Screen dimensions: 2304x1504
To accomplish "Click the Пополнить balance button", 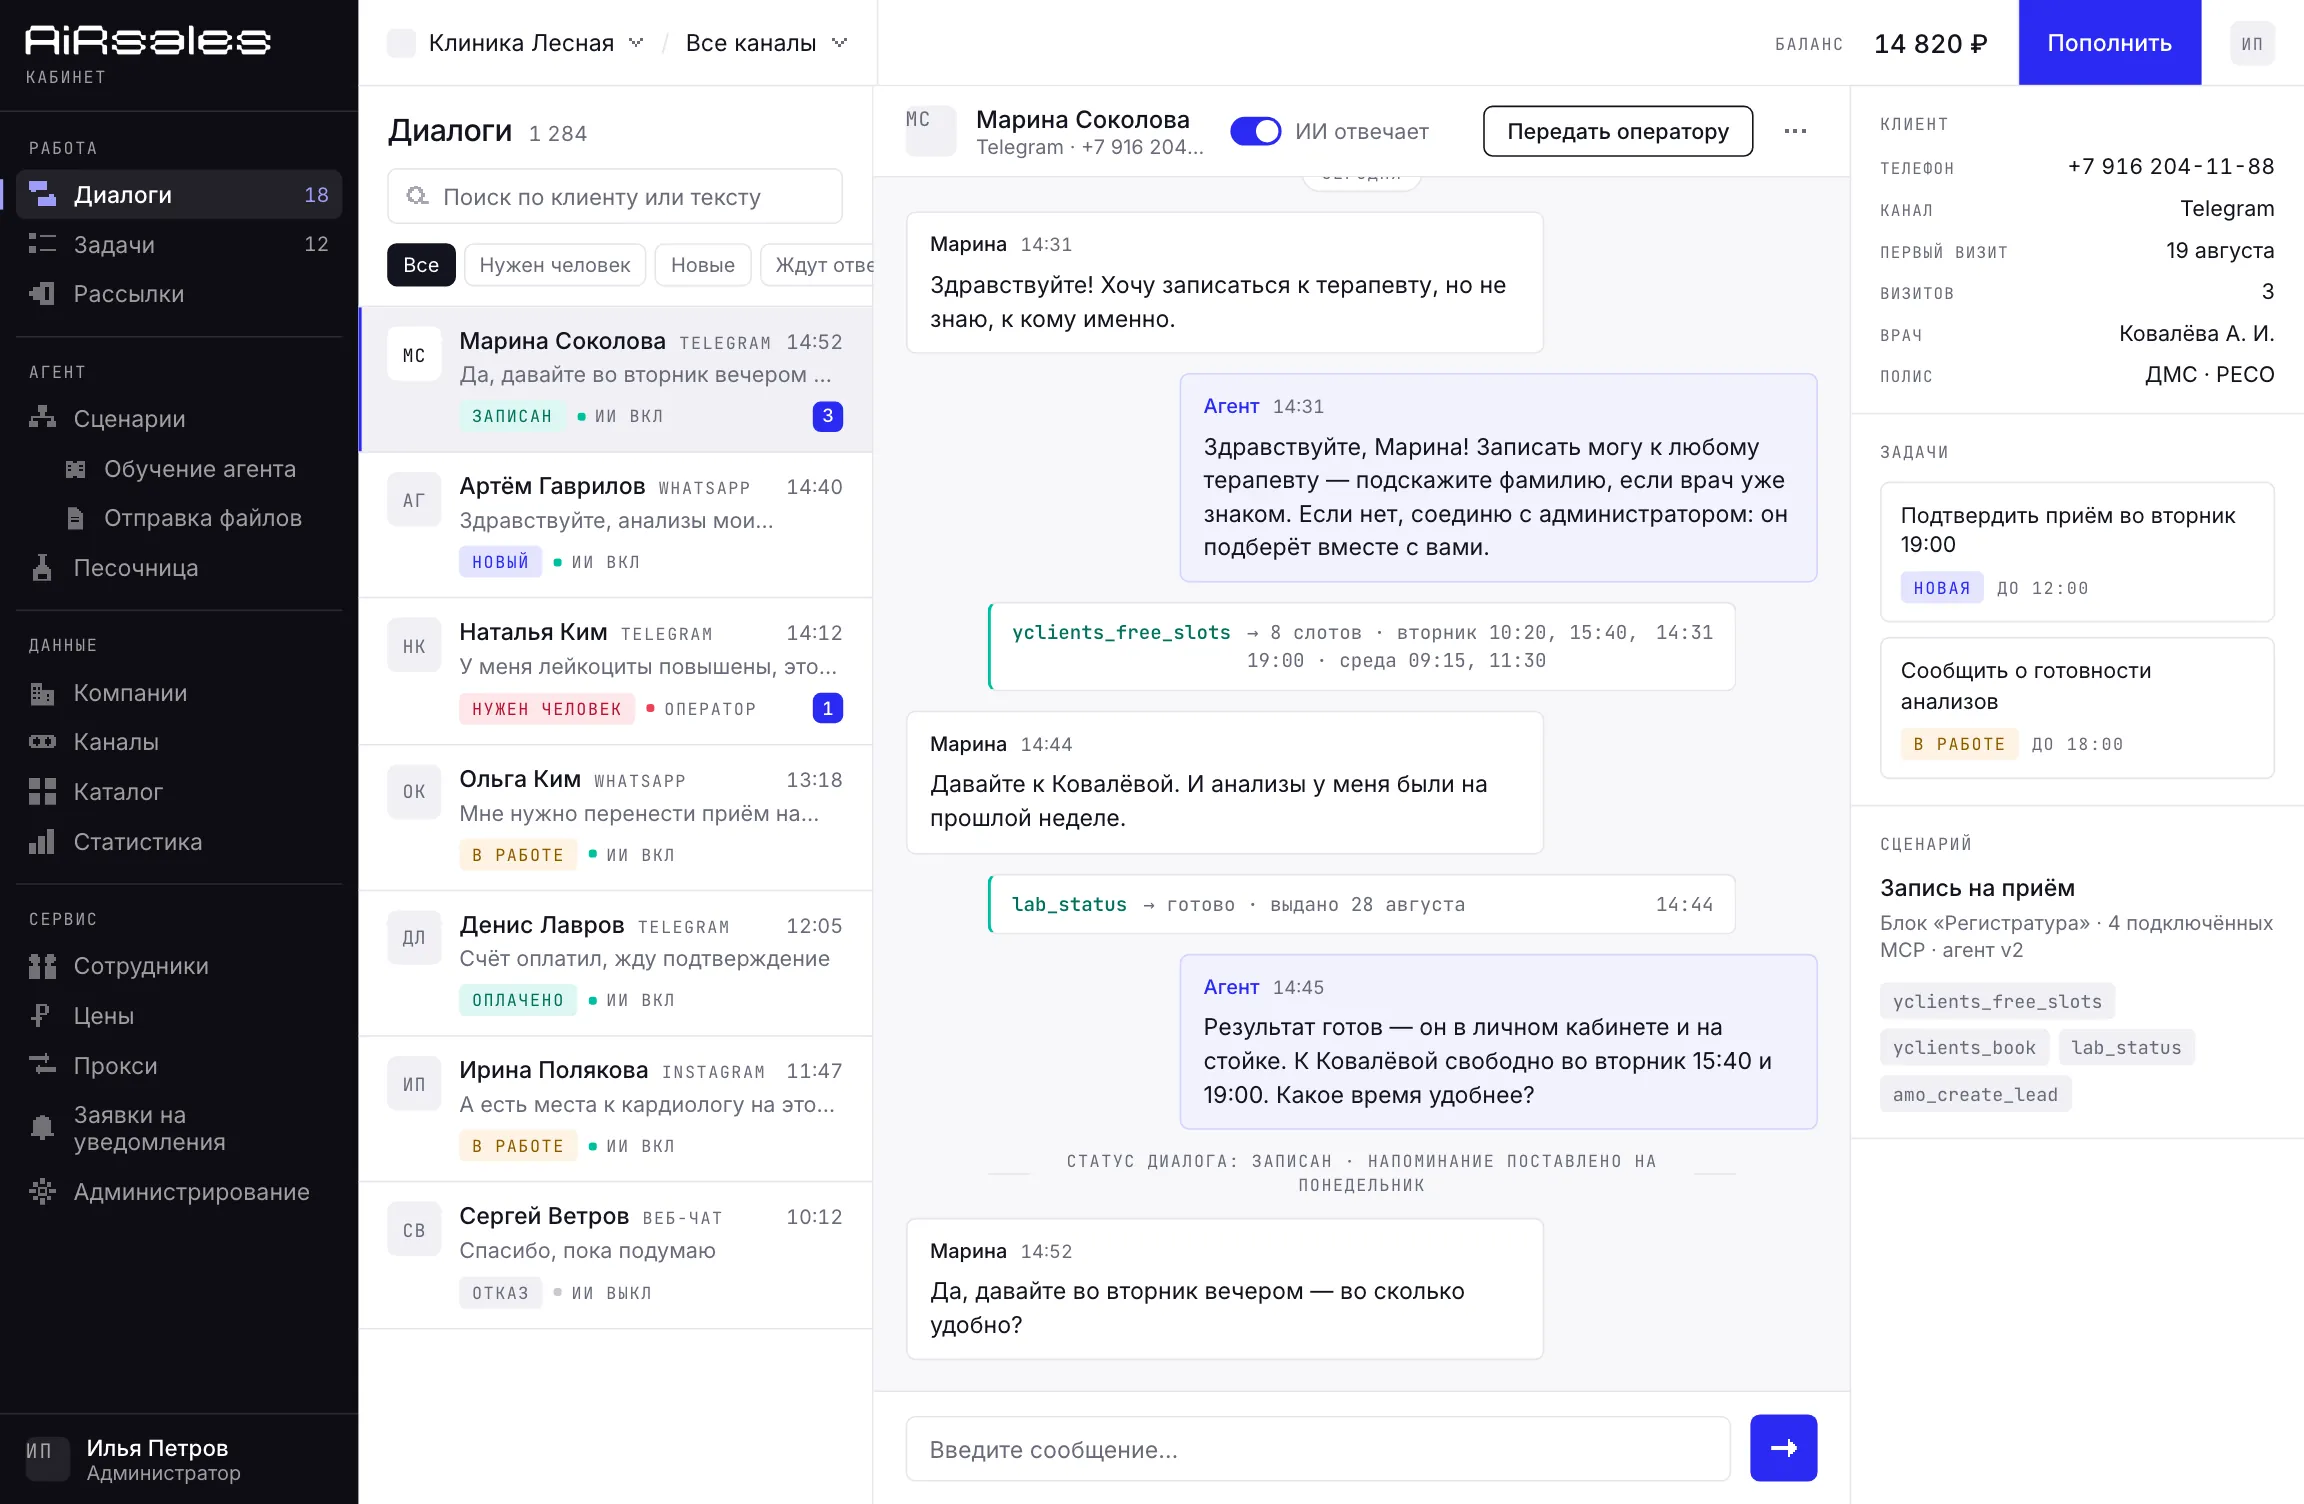I will tap(2109, 43).
